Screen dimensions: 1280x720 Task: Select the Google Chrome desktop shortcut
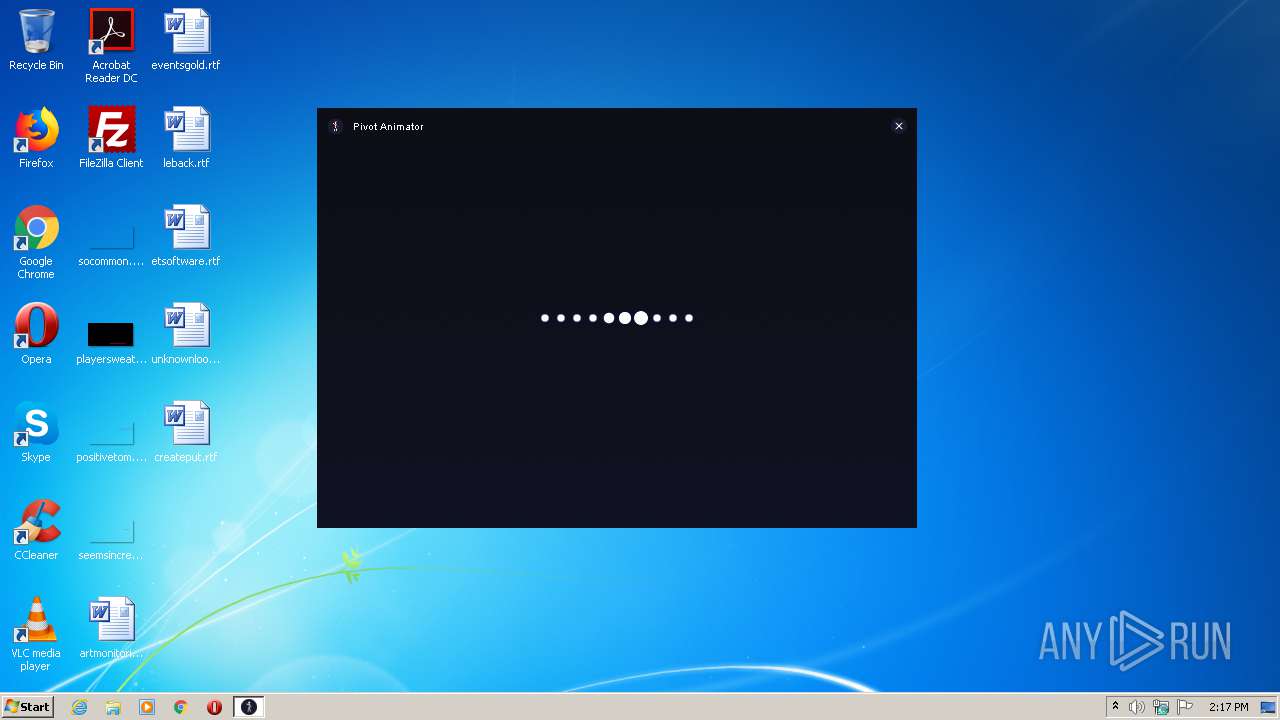pos(36,242)
